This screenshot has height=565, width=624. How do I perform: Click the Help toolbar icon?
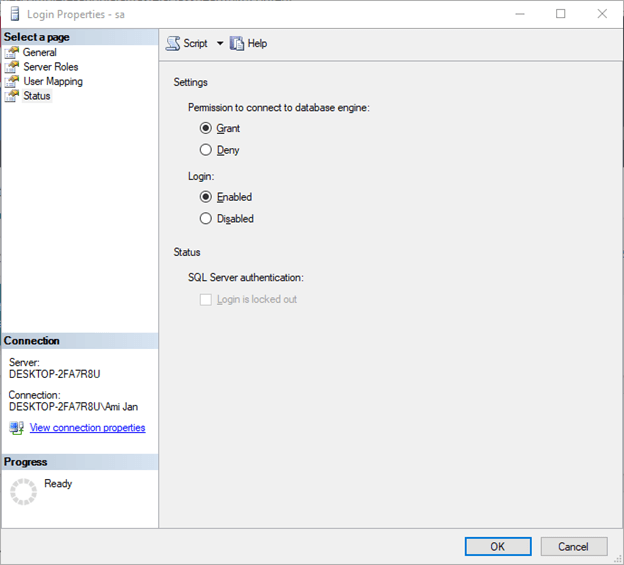[x=237, y=43]
